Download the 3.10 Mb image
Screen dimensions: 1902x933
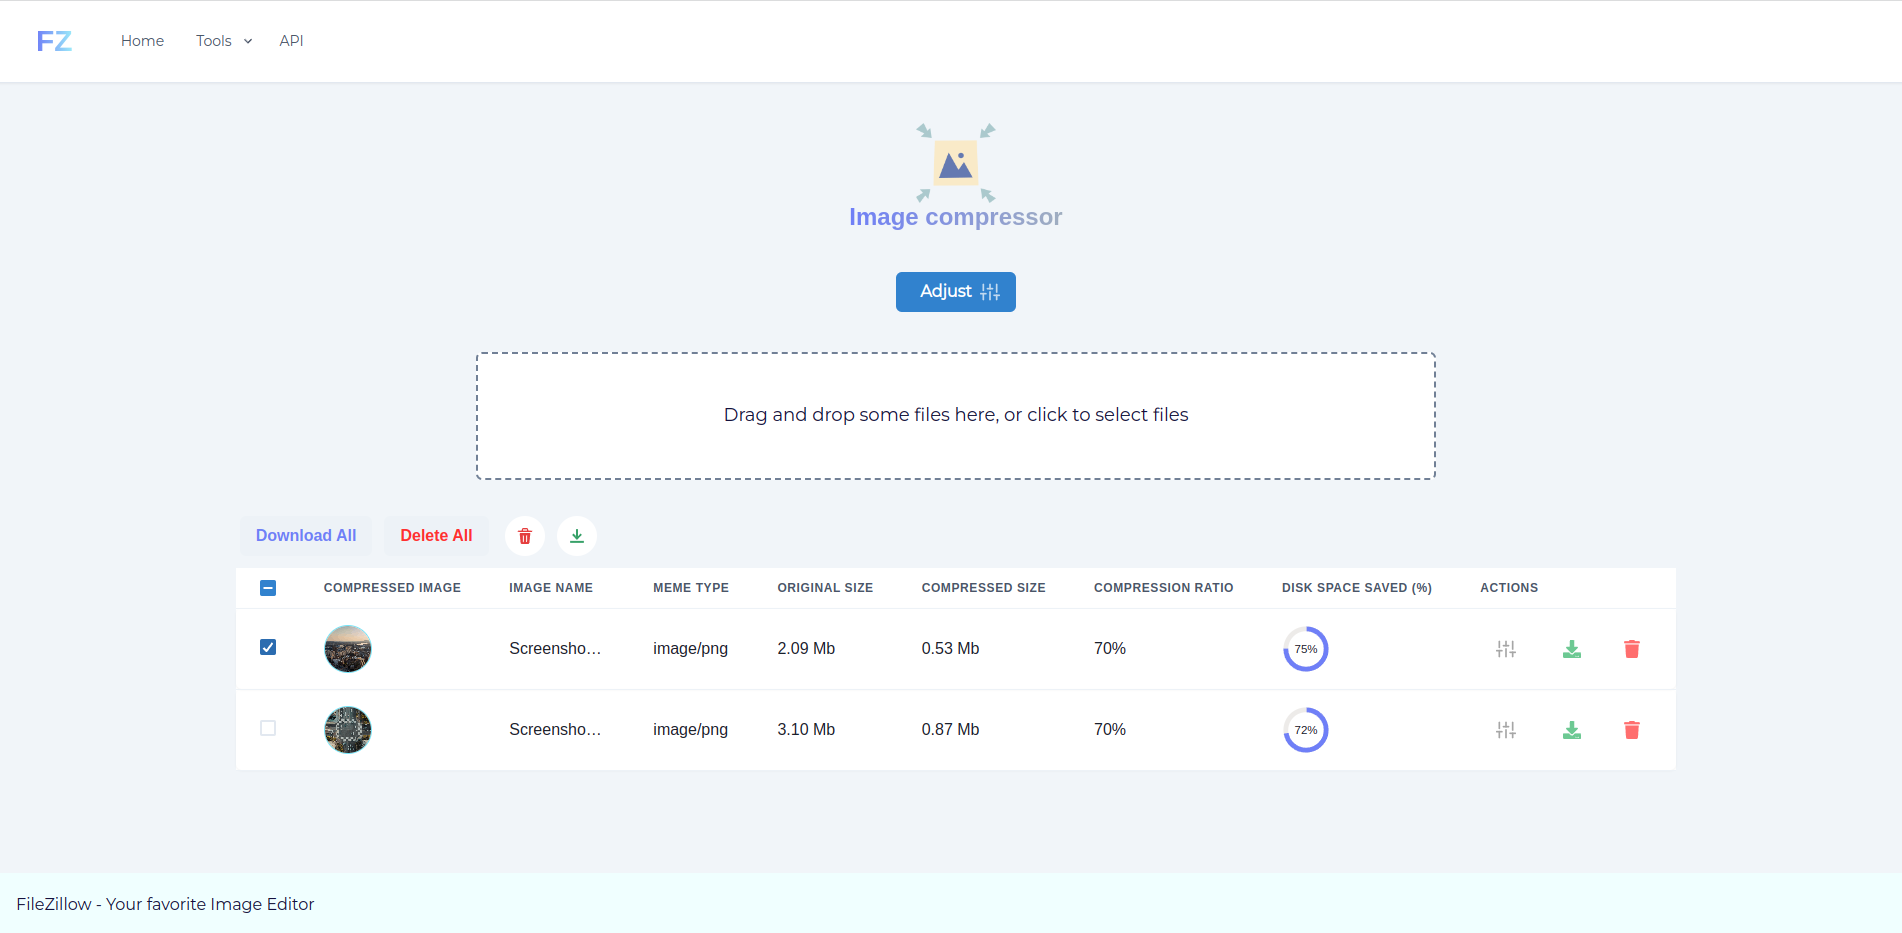(1572, 730)
